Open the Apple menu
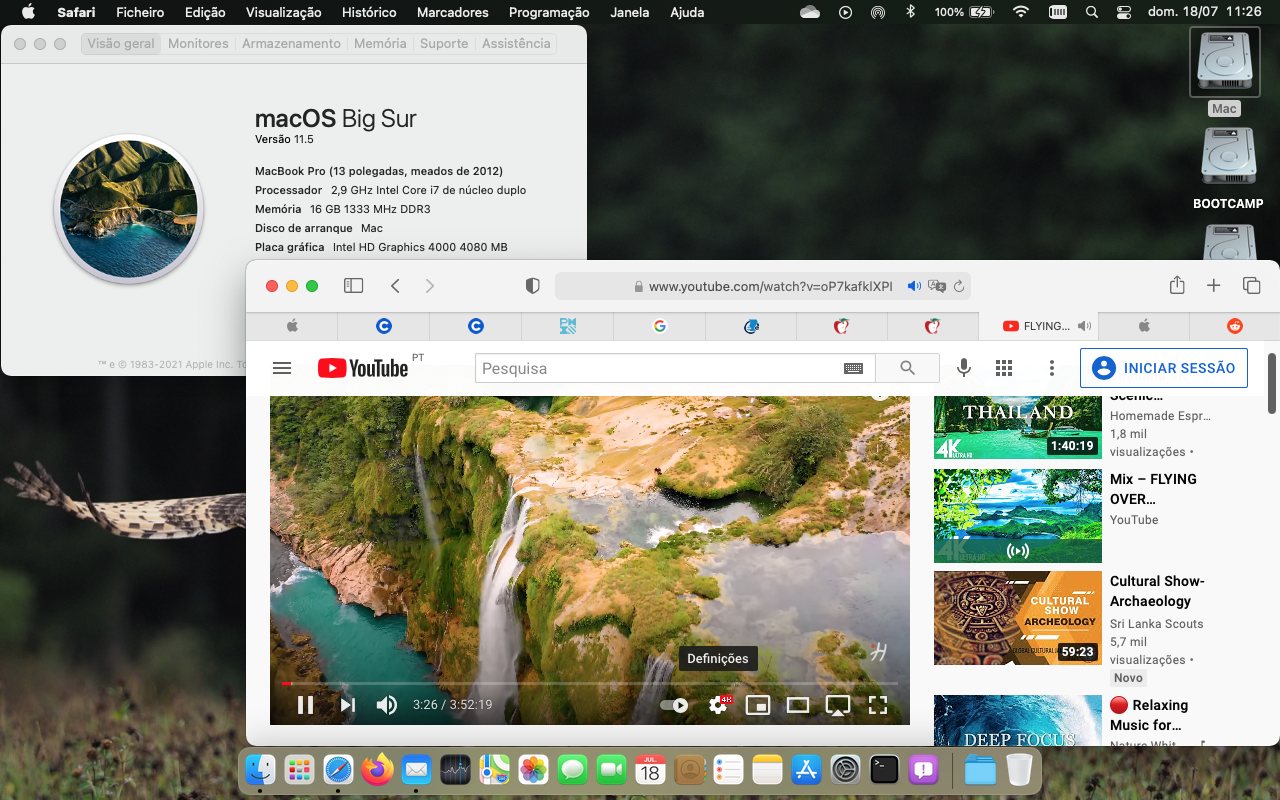The image size is (1280, 800). [x=27, y=12]
